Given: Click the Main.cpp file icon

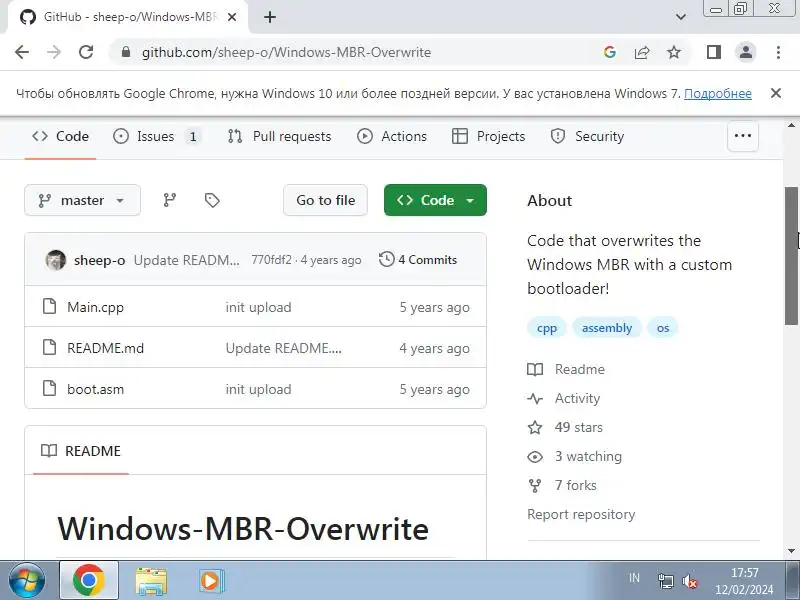Looking at the screenshot, I should [49, 307].
